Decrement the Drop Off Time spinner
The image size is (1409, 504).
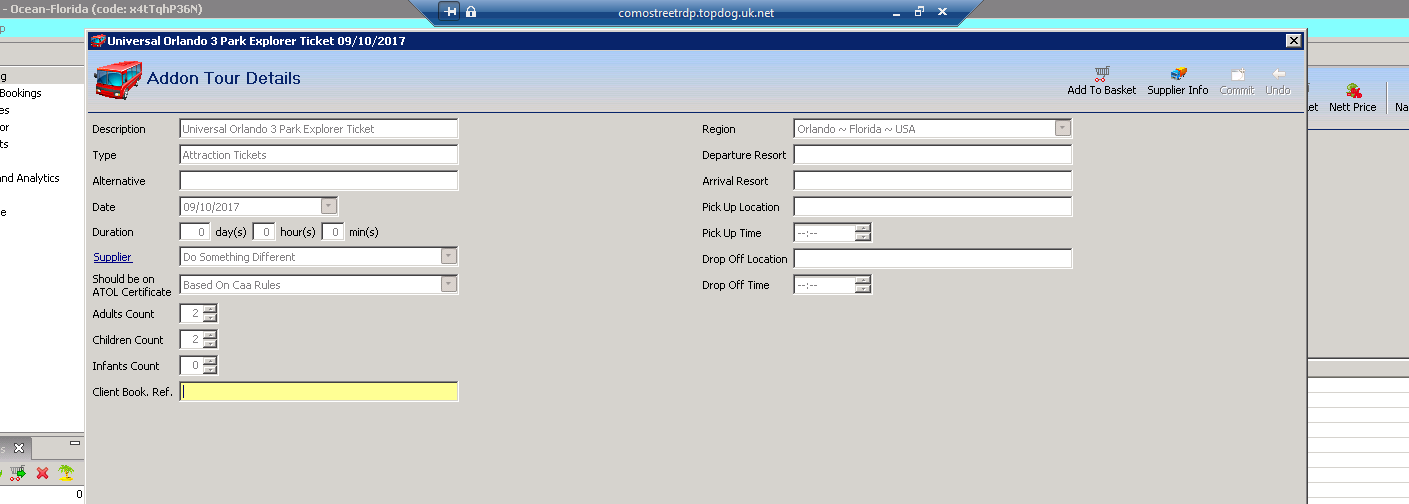[x=863, y=289]
